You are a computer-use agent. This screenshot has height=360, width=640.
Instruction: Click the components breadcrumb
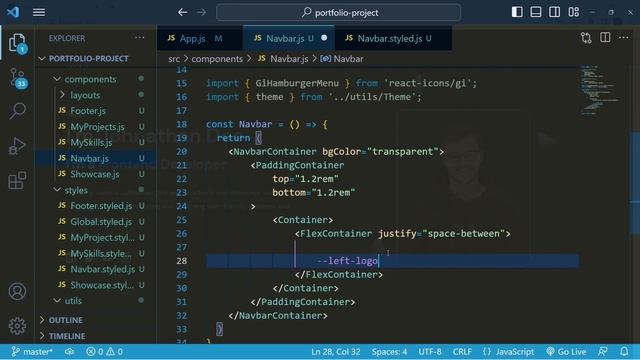217,59
